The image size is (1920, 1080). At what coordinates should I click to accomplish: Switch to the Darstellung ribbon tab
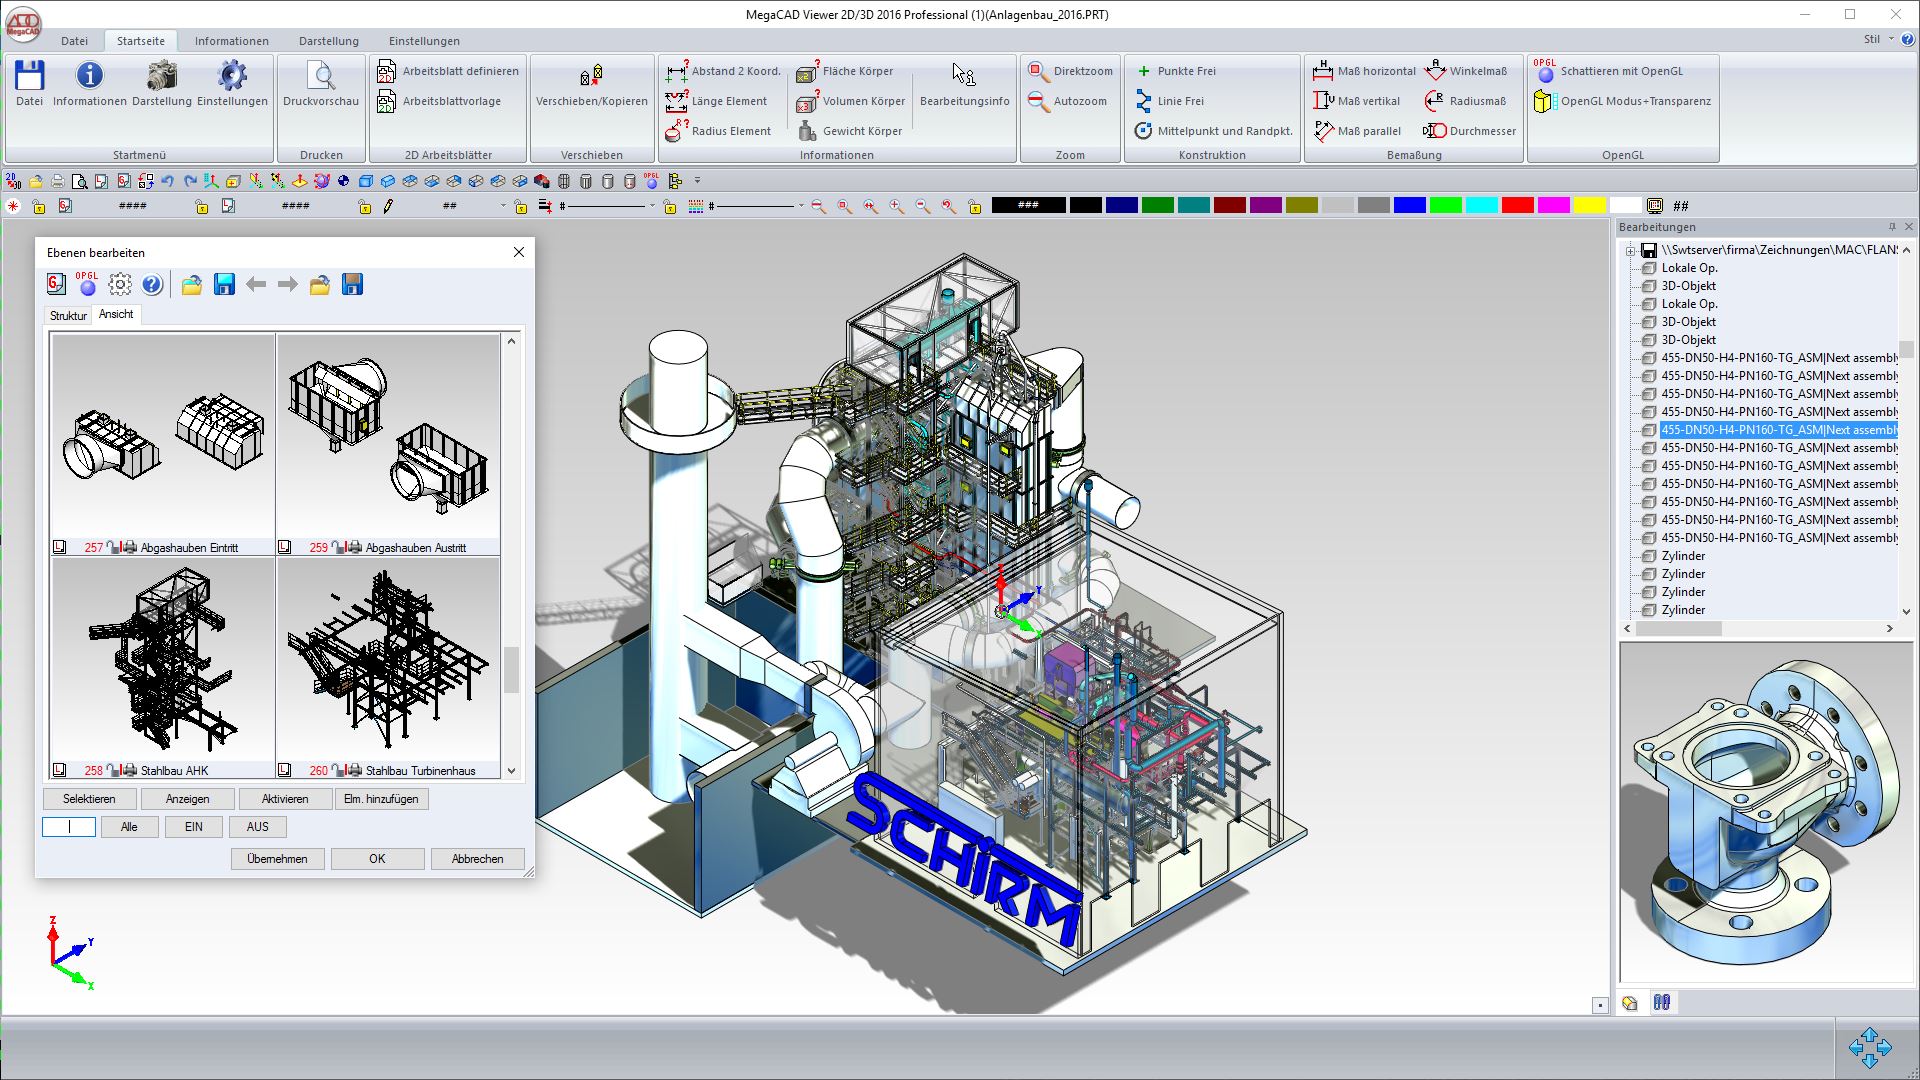pyautogui.click(x=328, y=41)
